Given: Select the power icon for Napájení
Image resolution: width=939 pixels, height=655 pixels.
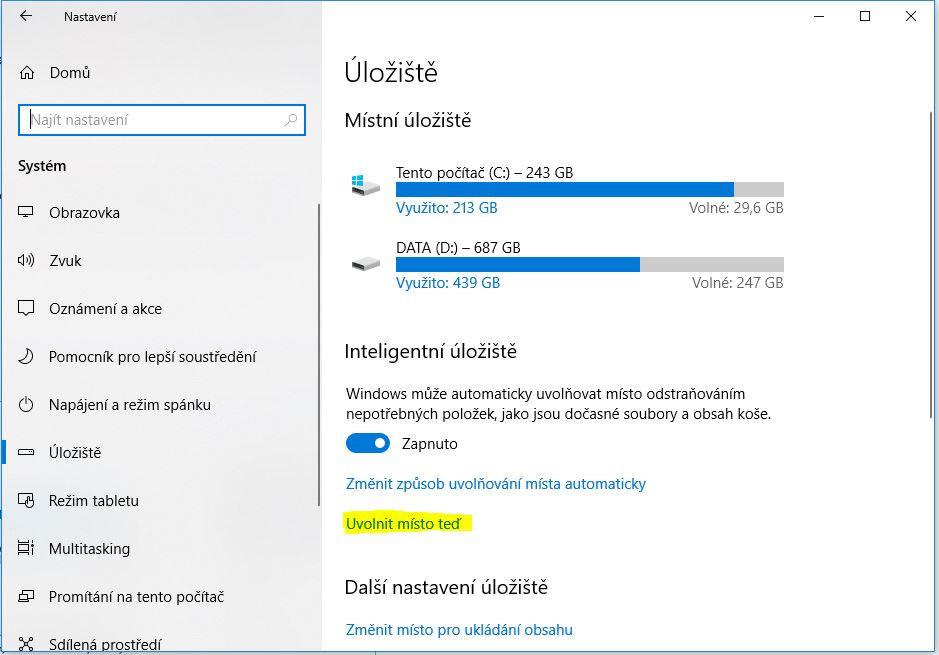Looking at the screenshot, I should pos(26,404).
